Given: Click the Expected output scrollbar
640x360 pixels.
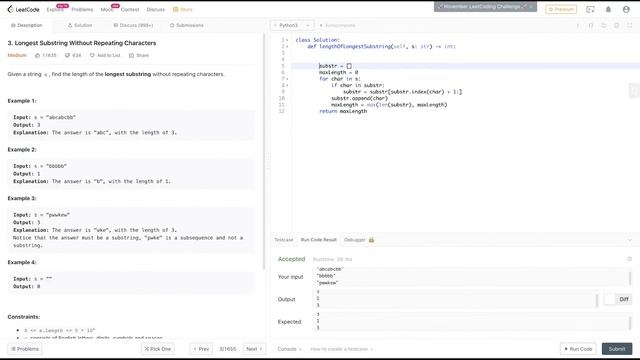Looking at the screenshot, I should [630, 323].
